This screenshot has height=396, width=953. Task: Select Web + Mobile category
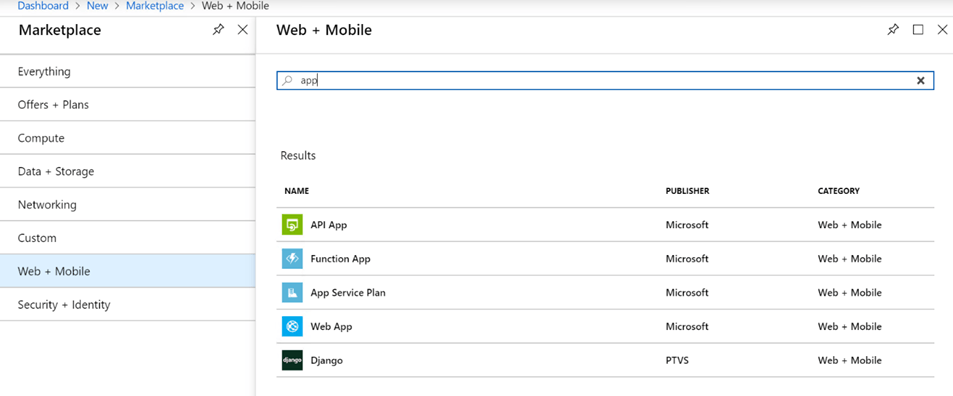point(128,271)
